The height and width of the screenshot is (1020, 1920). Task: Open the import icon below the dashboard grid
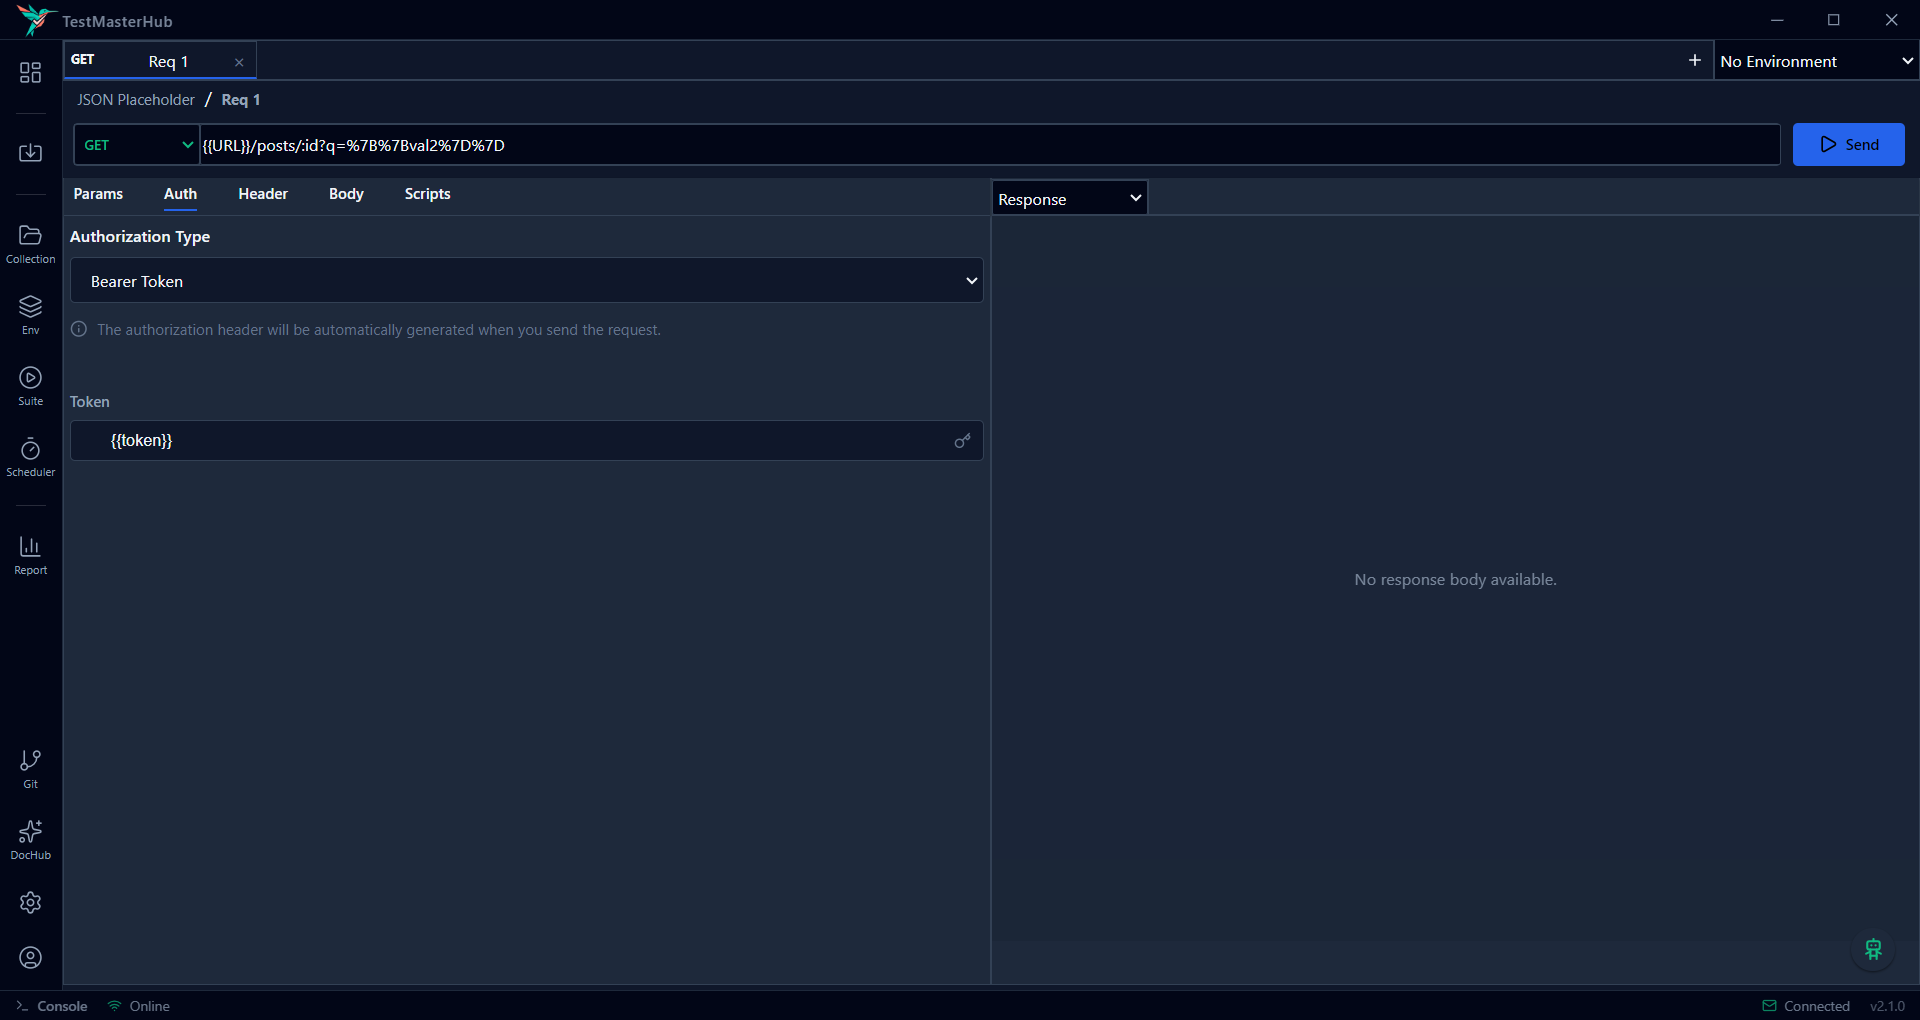pos(30,152)
